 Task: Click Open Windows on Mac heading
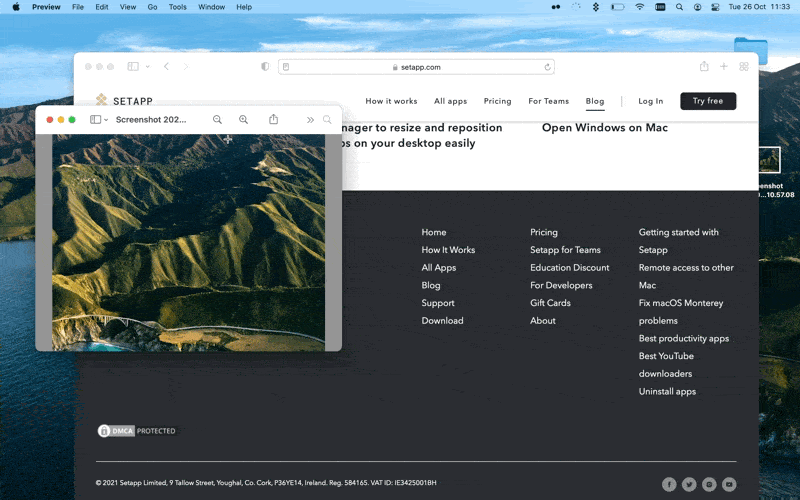point(605,128)
